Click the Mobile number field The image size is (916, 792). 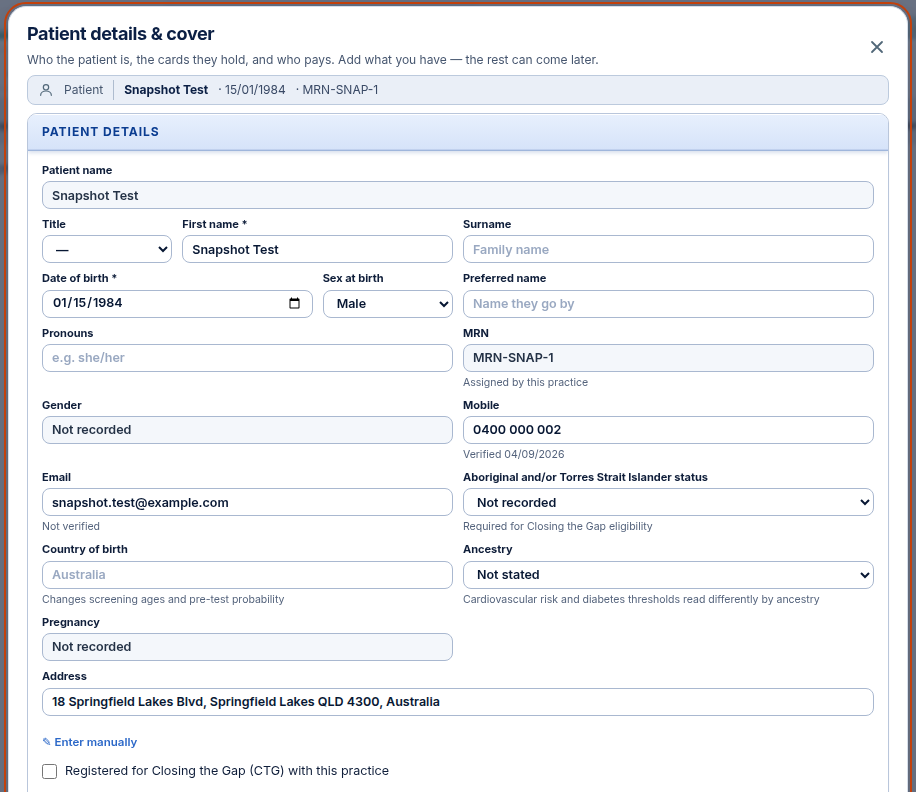point(668,430)
